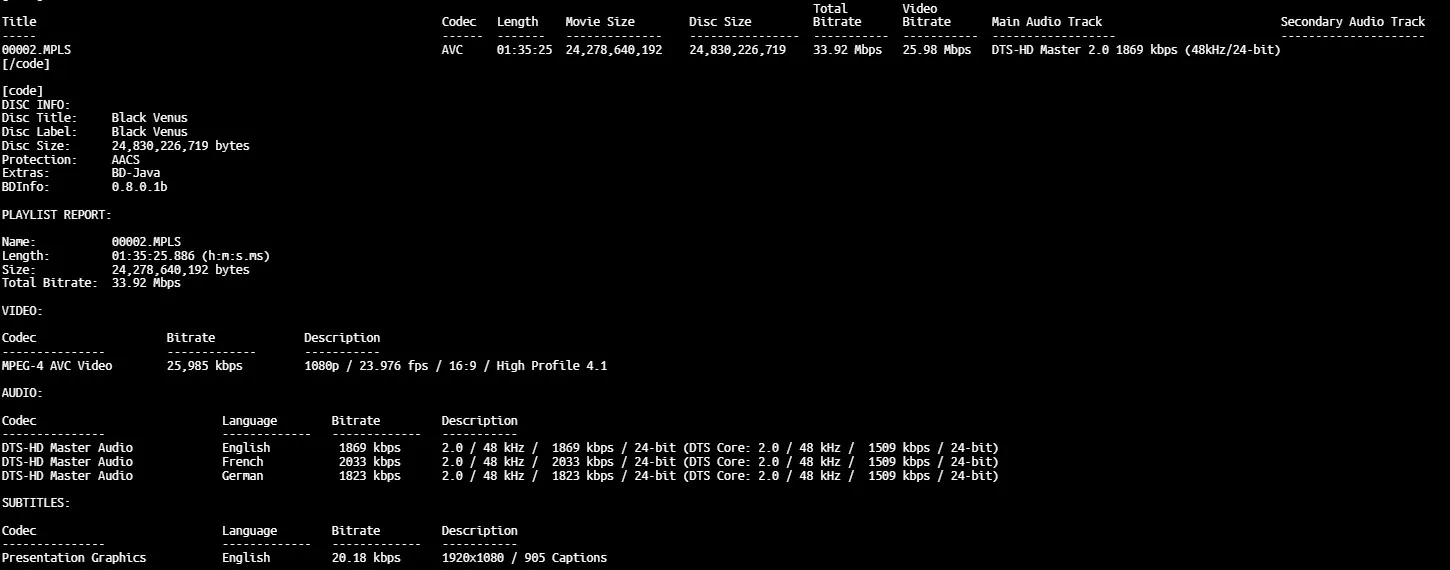Select German in the audio language column
Image resolution: width=1450 pixels, height=570 pixels.
(x=243, y=476)
